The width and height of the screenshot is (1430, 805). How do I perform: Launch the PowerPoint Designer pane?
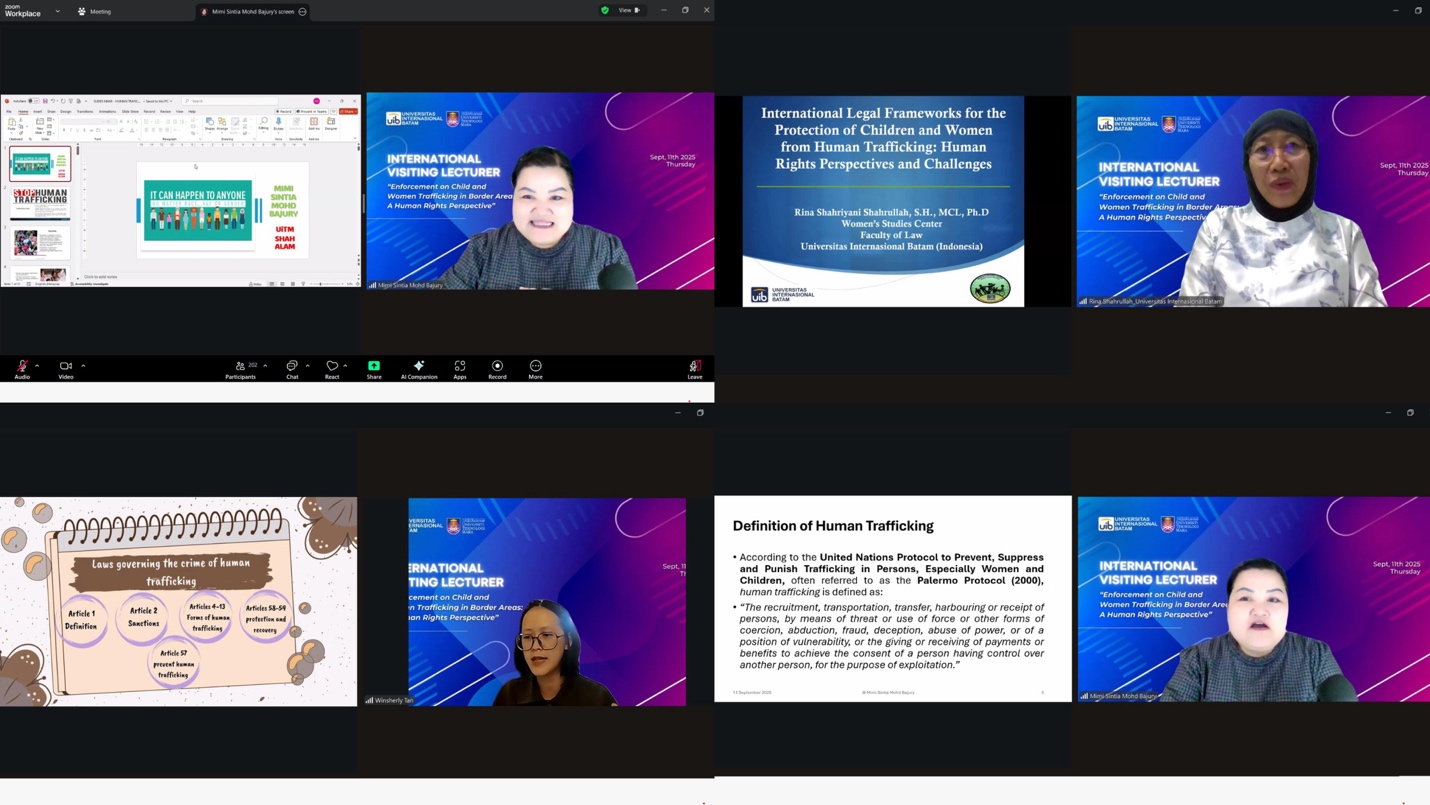[331, 122]
